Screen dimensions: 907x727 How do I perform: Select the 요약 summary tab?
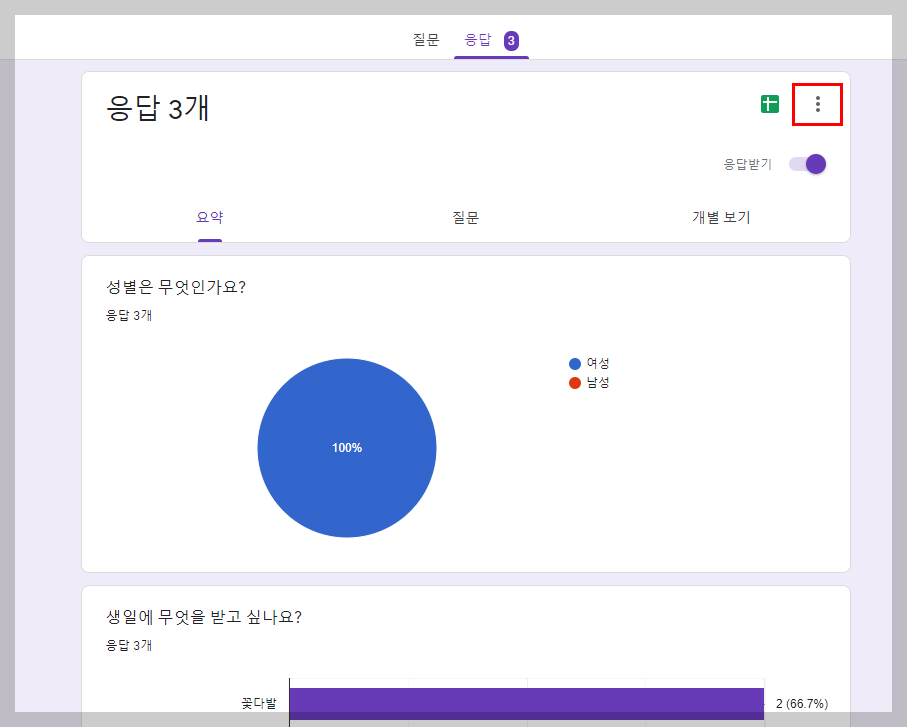click(x=210, y=216)
